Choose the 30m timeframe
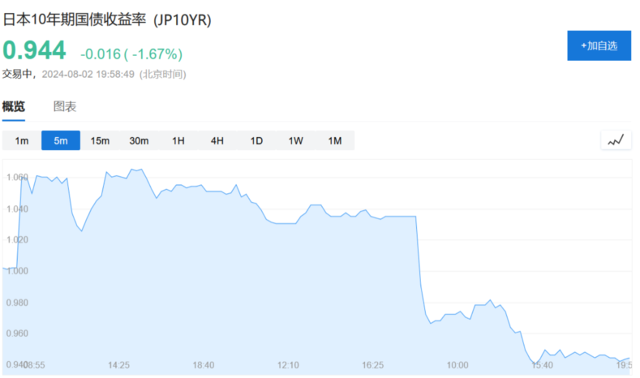The image size is (640, 378). (139, 140)
